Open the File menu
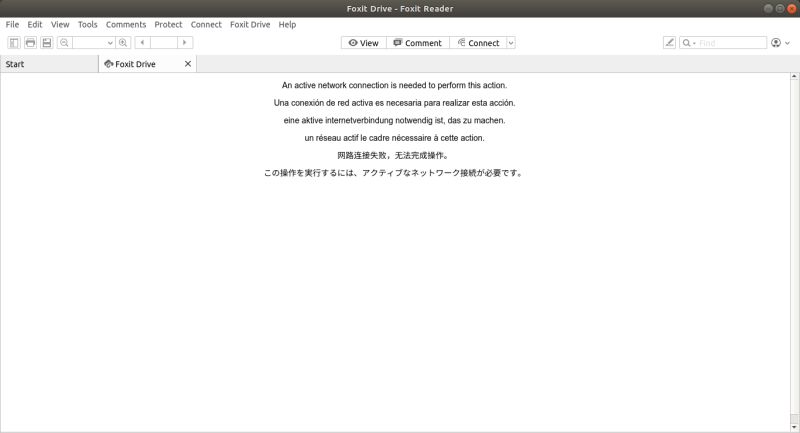Image resolution: width=800 pixels, height=433 pixels. click(x=12, y=24)
